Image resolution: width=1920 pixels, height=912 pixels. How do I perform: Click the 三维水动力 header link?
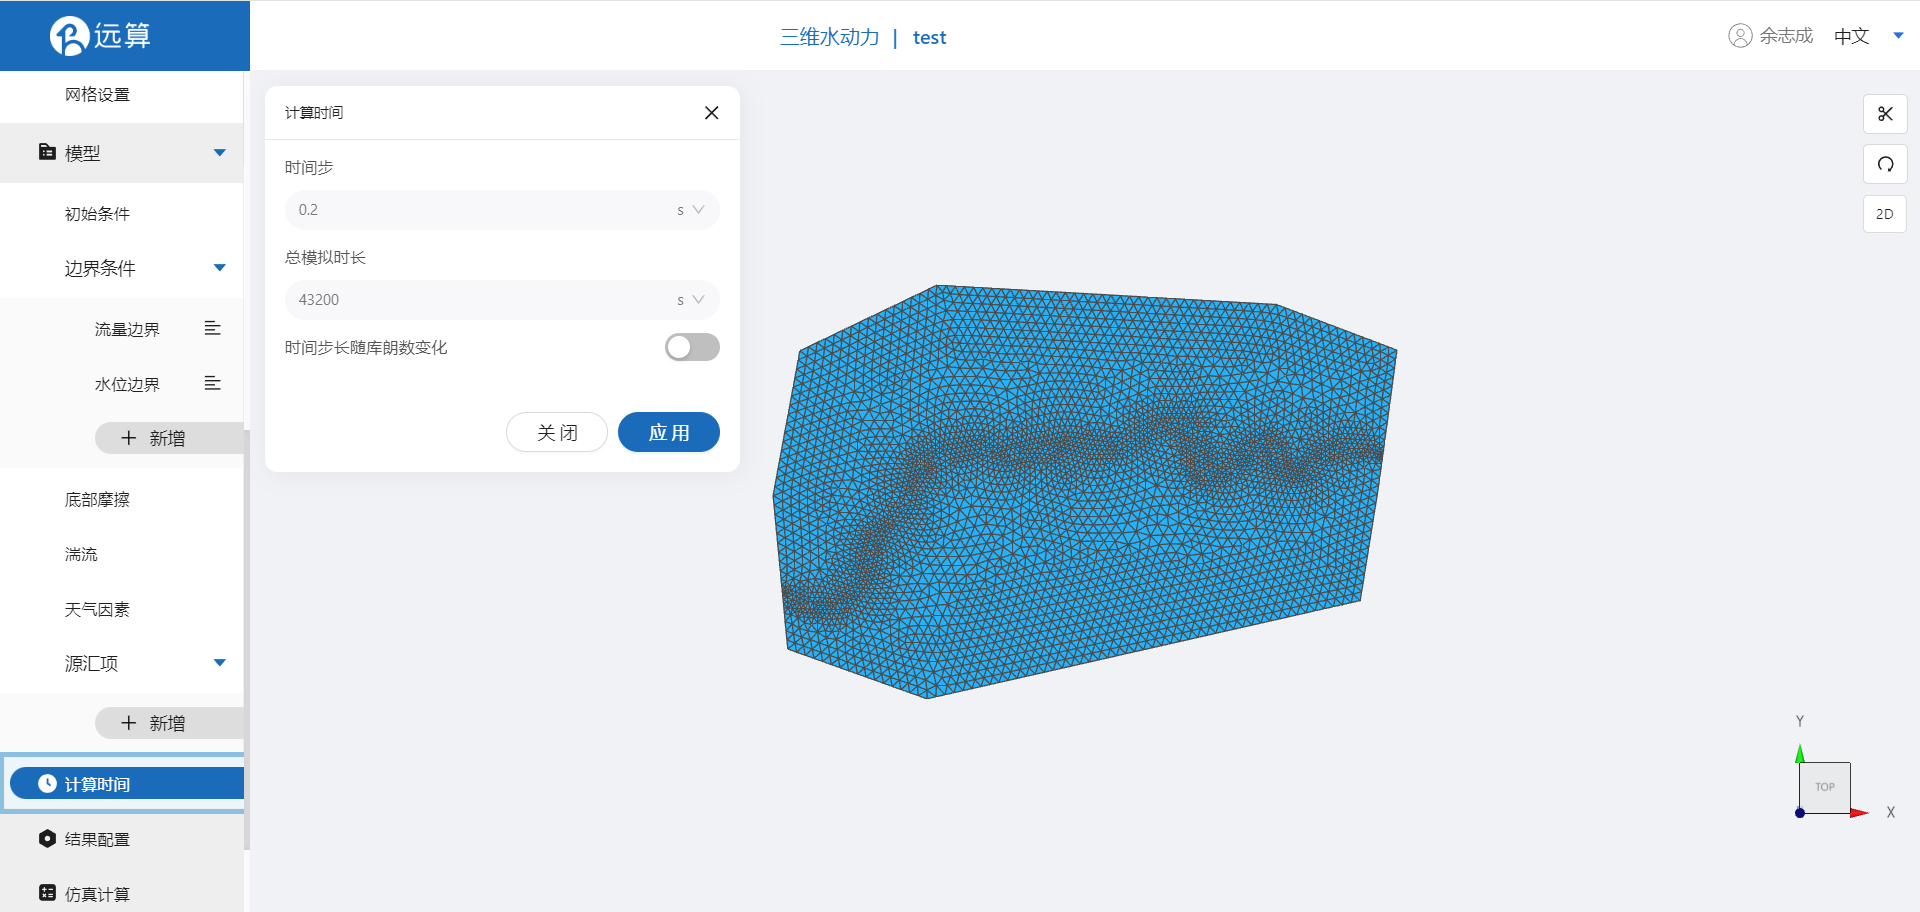pos(830,37)
